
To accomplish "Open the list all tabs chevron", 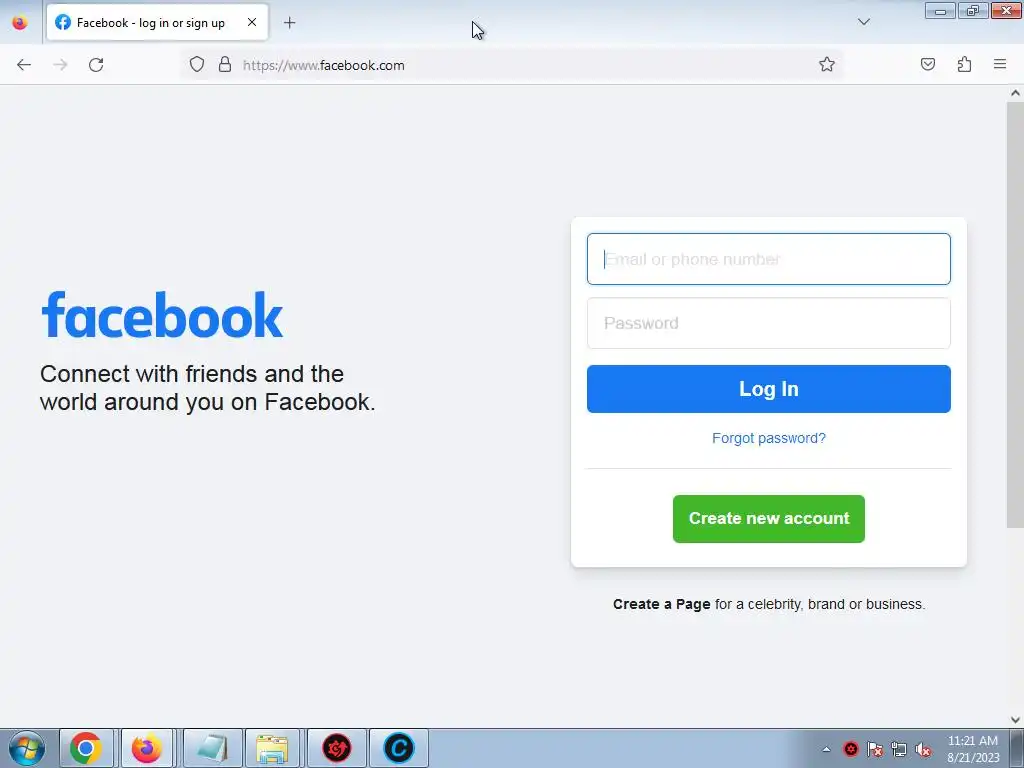I will click(863, 22).
